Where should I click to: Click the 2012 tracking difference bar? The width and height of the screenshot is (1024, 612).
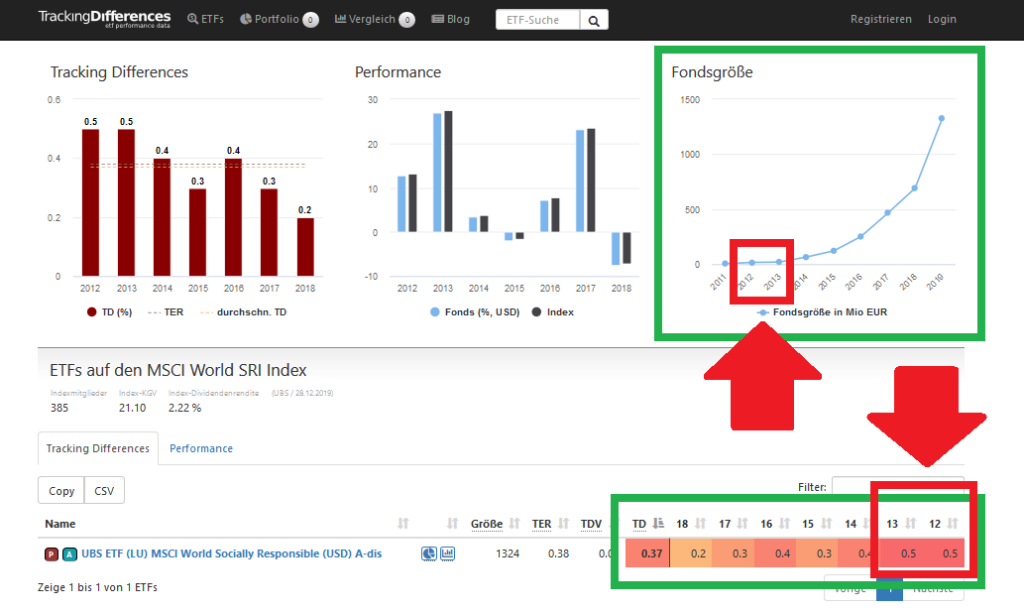pos(90,202)
